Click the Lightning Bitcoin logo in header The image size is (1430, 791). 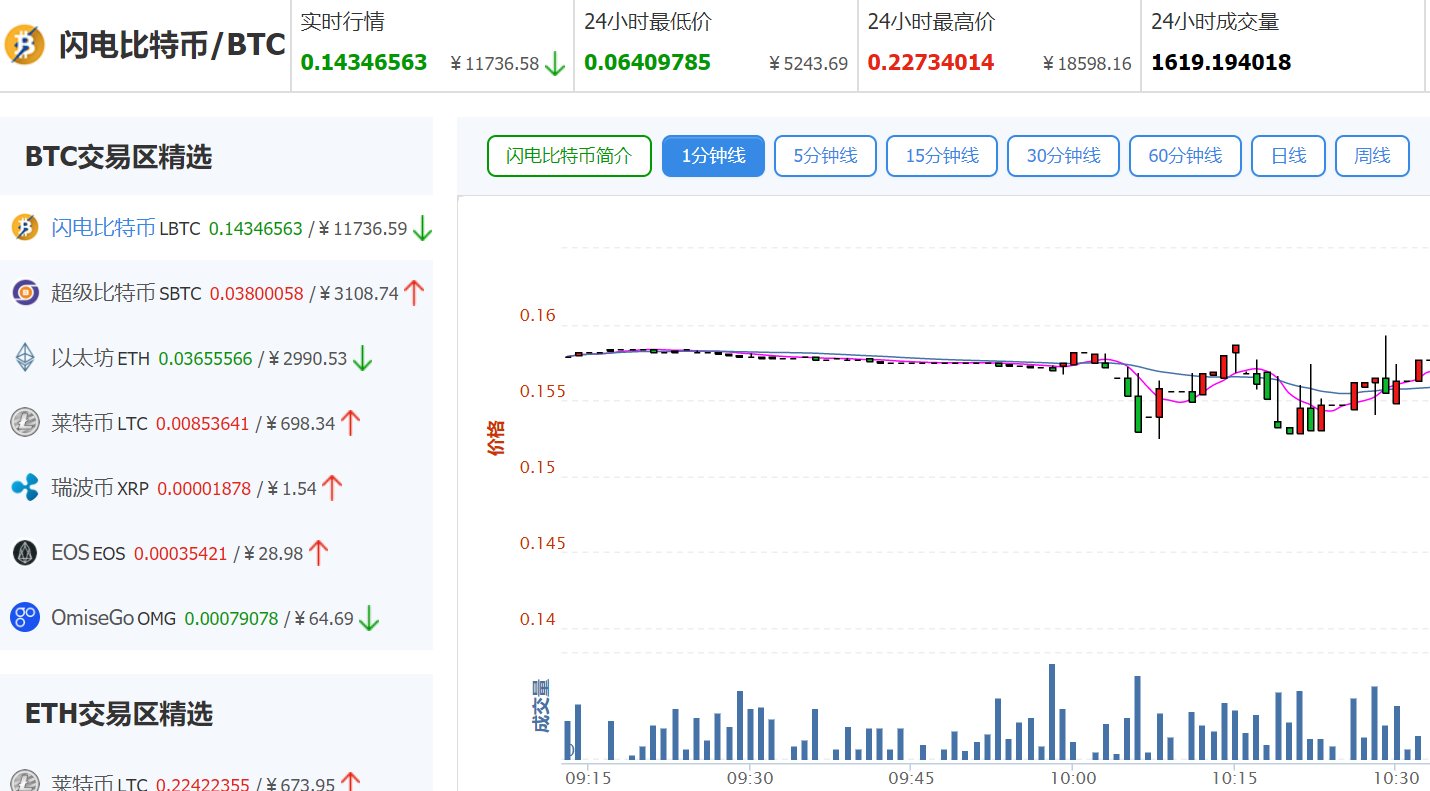tap(25, 45)
